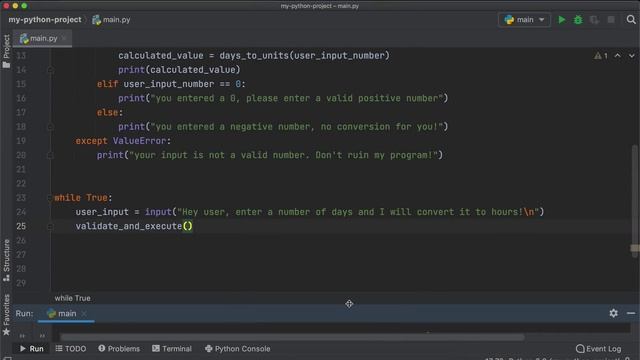The image size is (640, 360).
Task: Click 'user_input' variable on line 24
Action: (x=102, y=212)
